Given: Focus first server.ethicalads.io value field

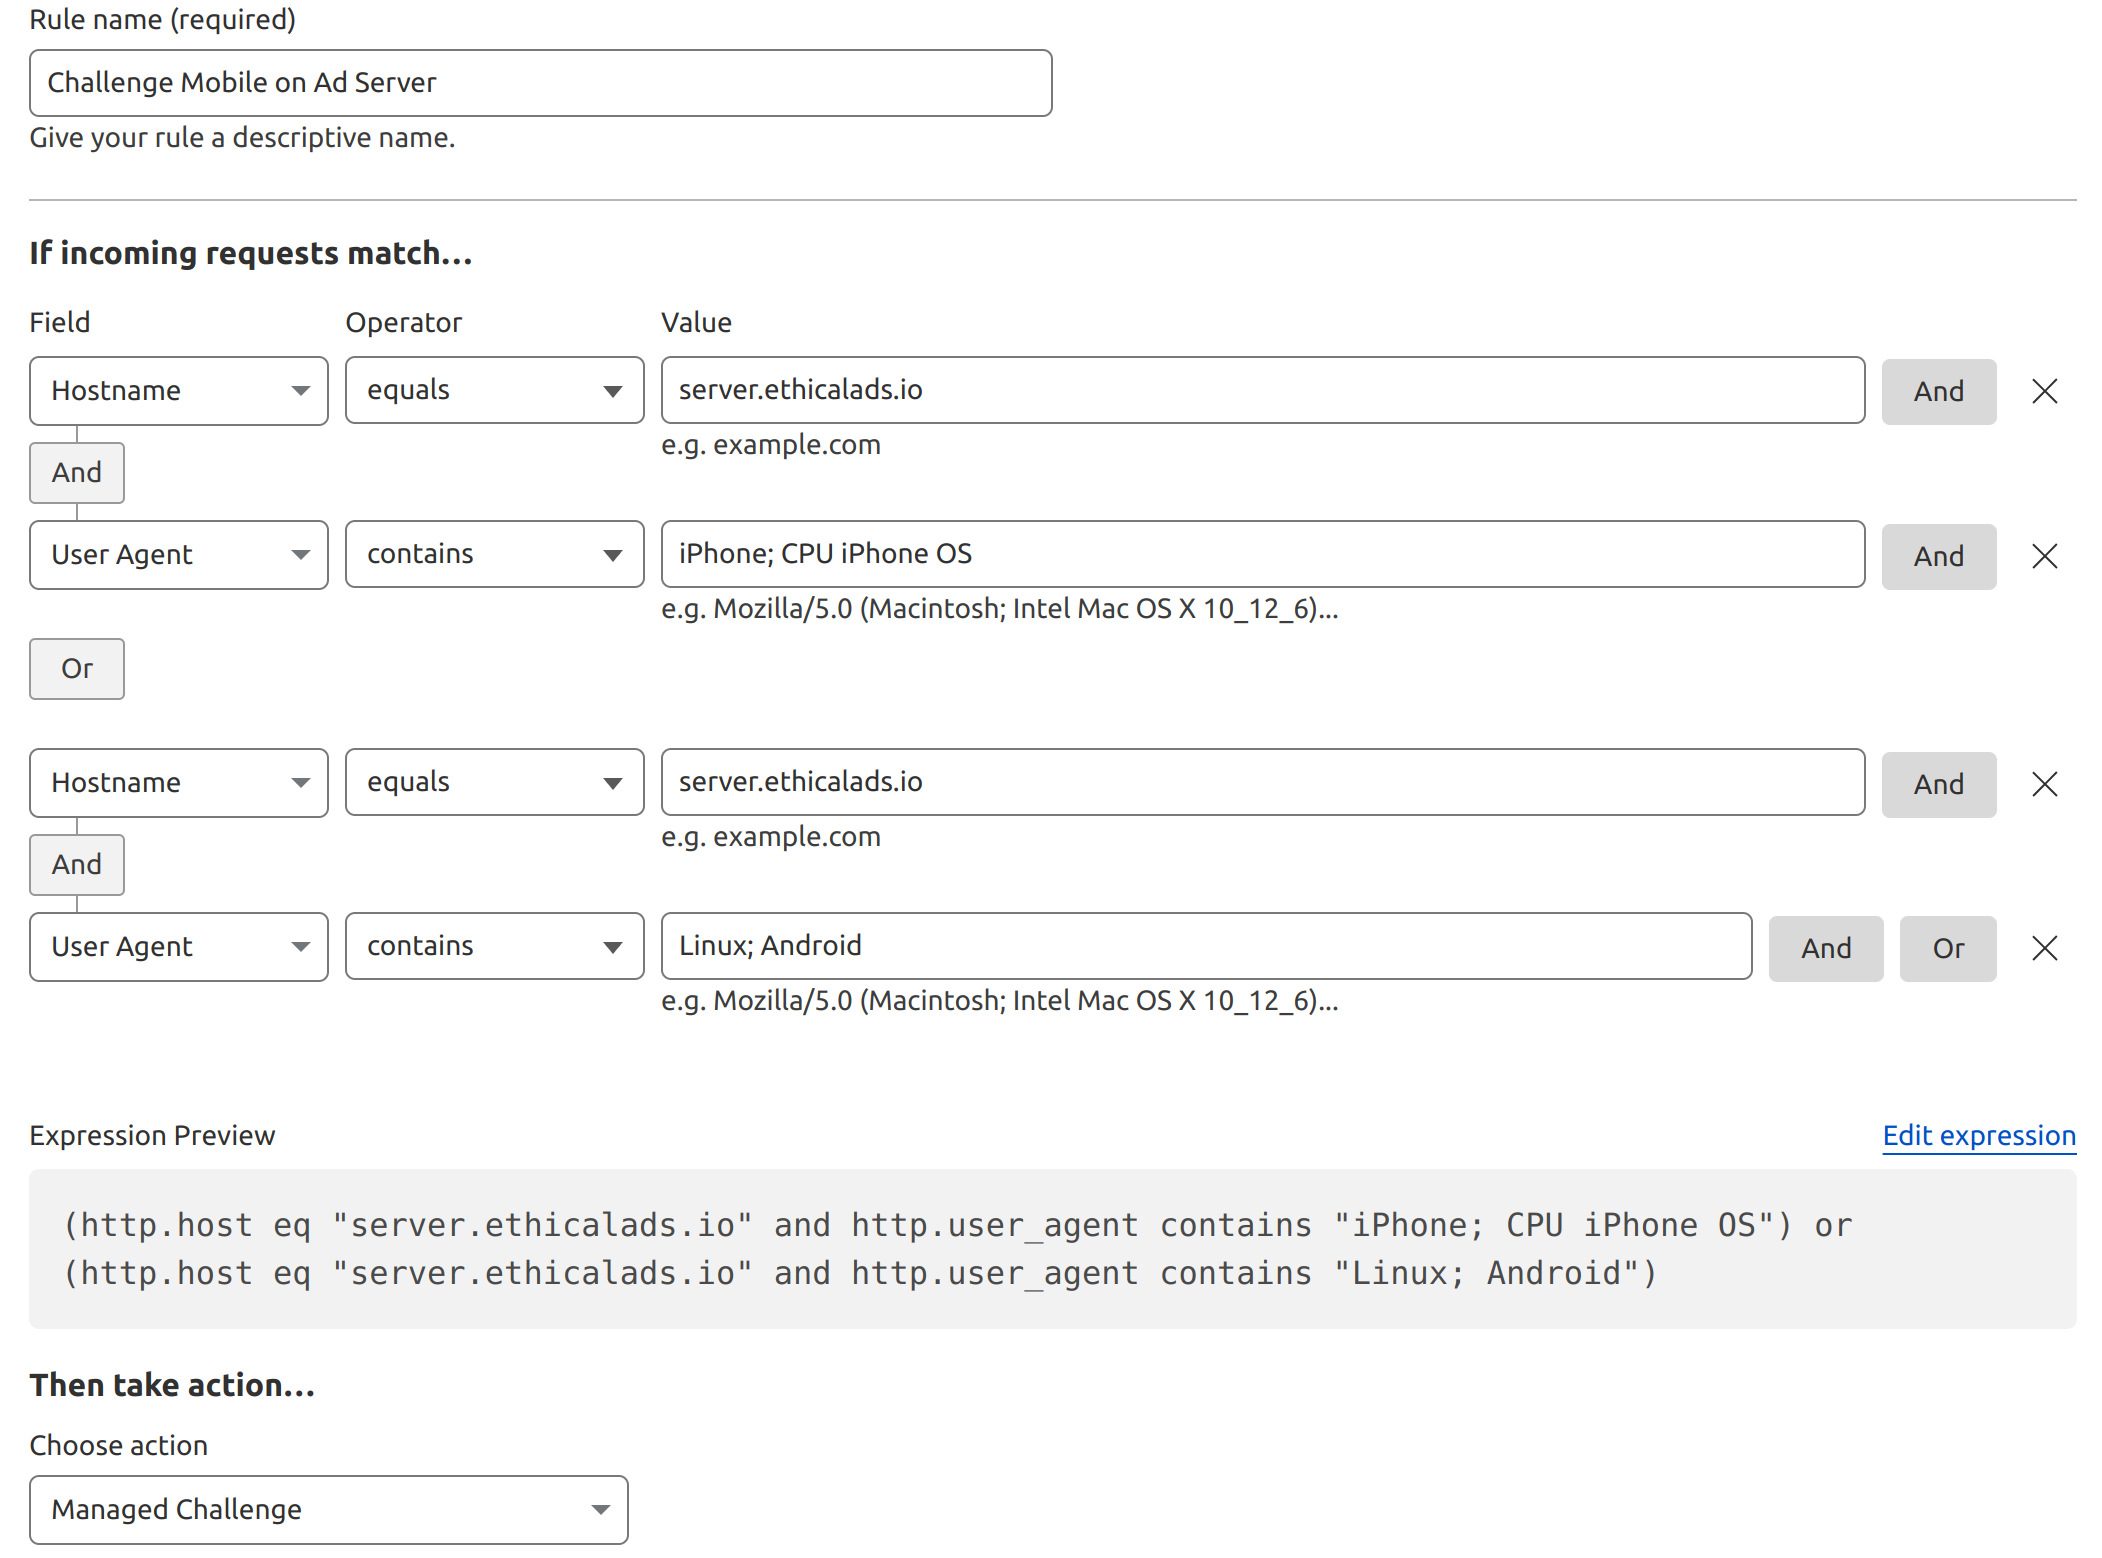Looking at the screenshot, I should click(1263, 390).
